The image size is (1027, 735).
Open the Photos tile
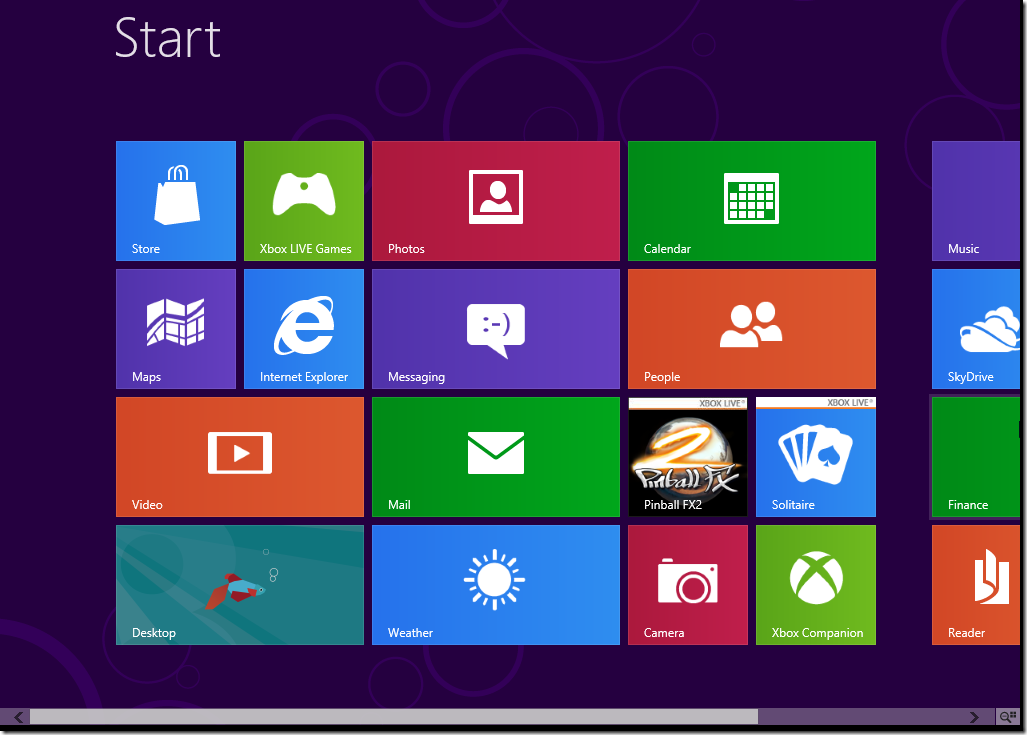click(496, 200)
